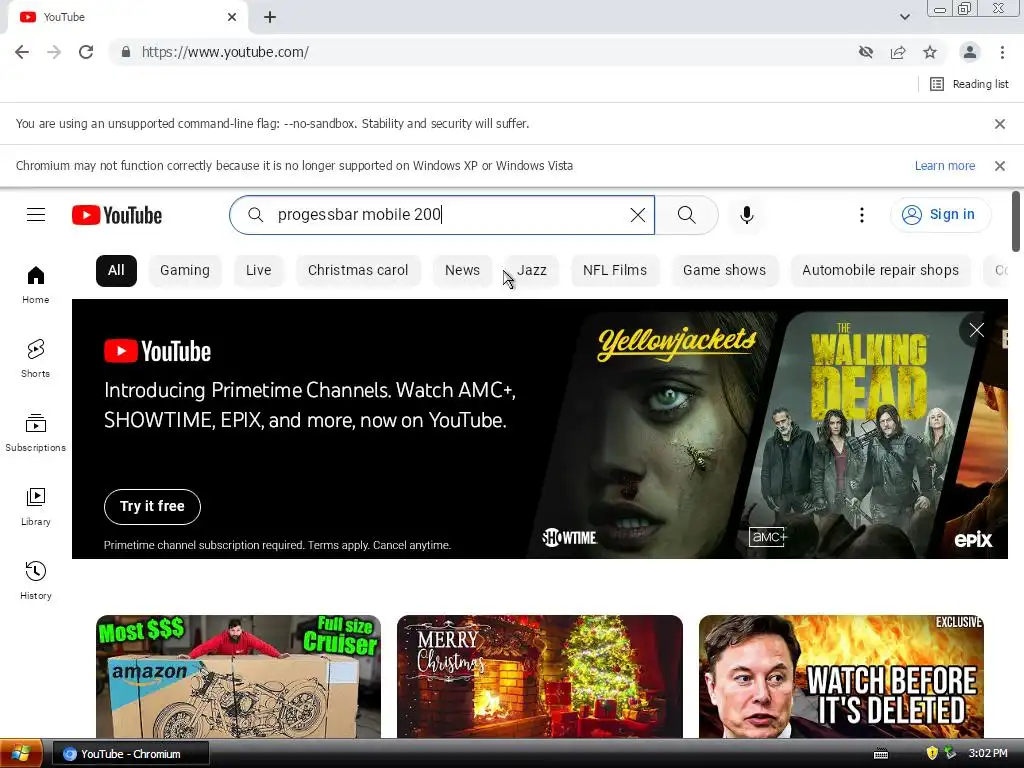The width and height of the screenshot is (1024, 768).
Task: Expand the tab search dropdown arrow
Action: click(904, 17)
